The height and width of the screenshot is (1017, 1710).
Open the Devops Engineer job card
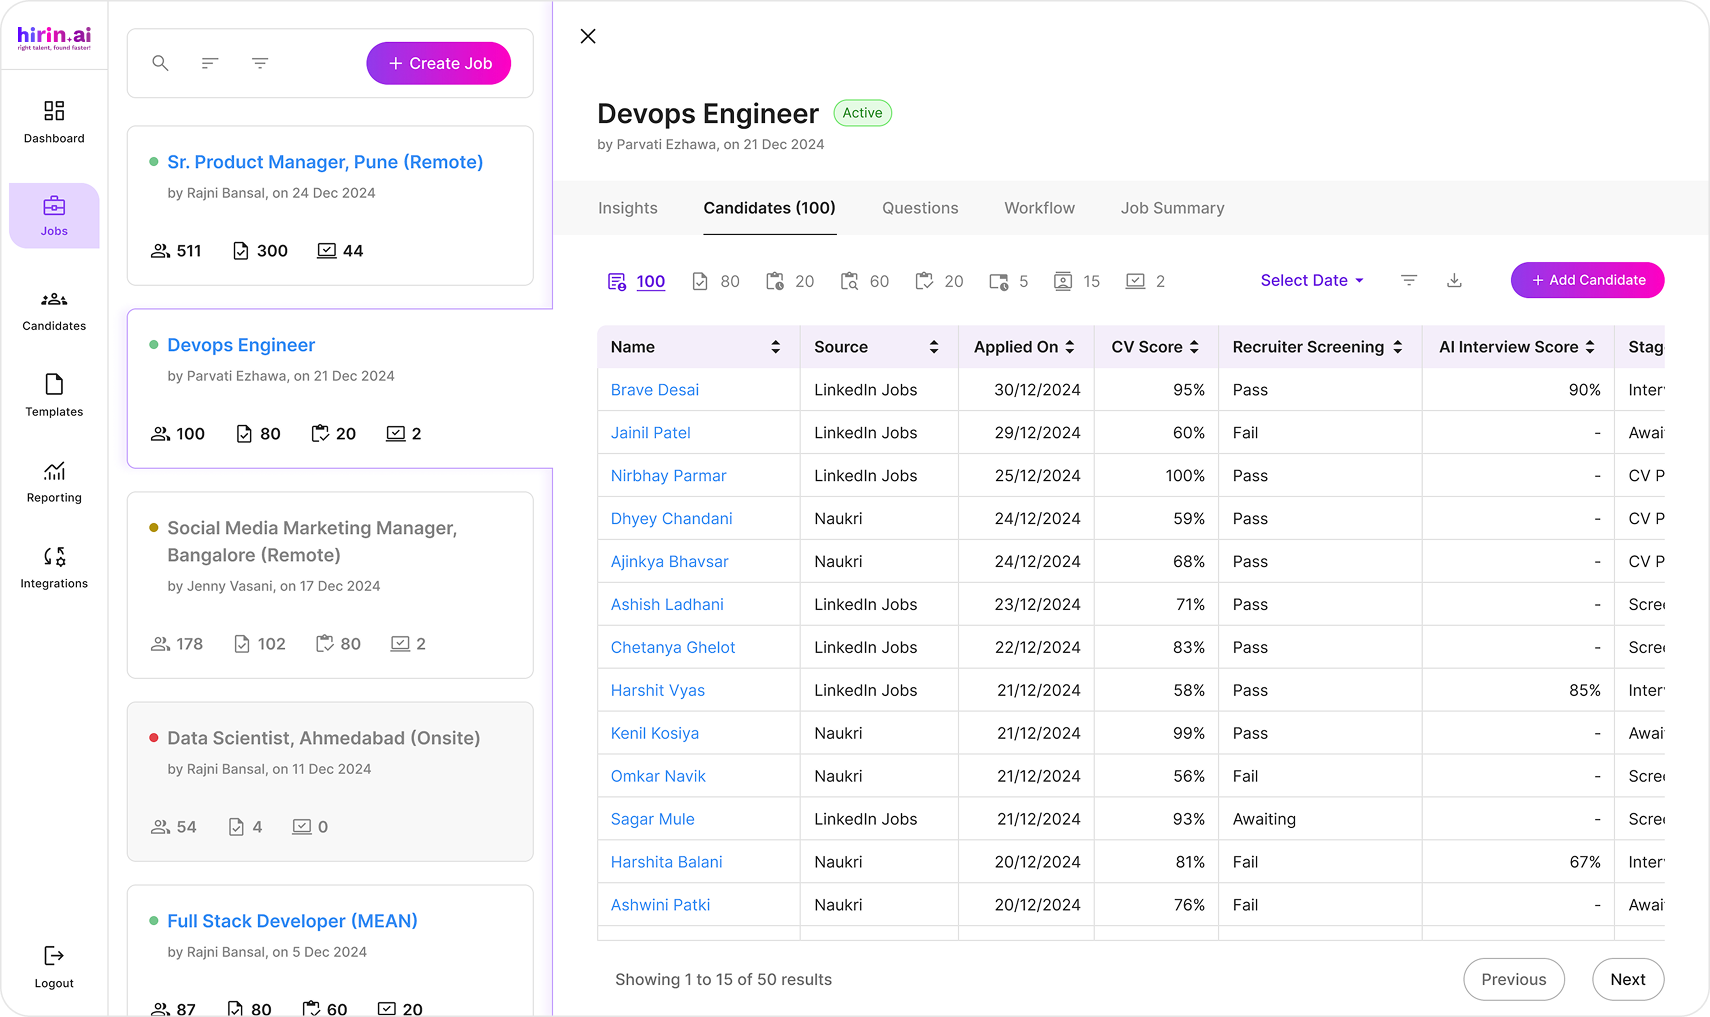(x=241, y=345)
